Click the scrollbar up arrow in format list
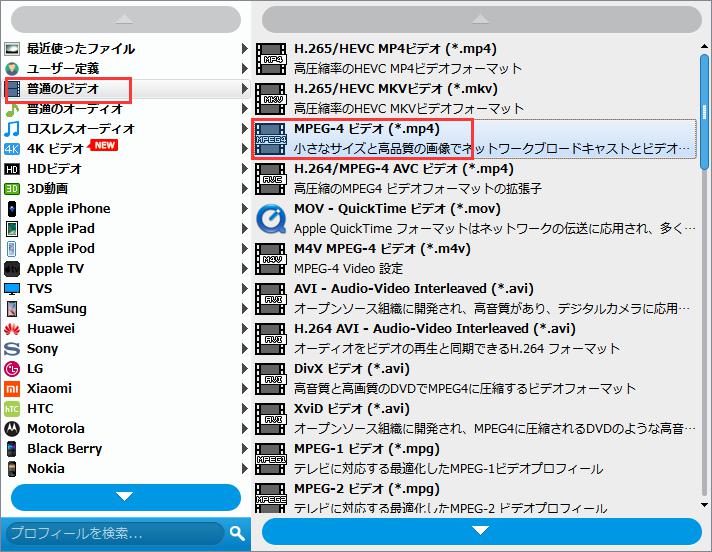The width and height of the screenshot is (712, 552). (x=704, y=46)
